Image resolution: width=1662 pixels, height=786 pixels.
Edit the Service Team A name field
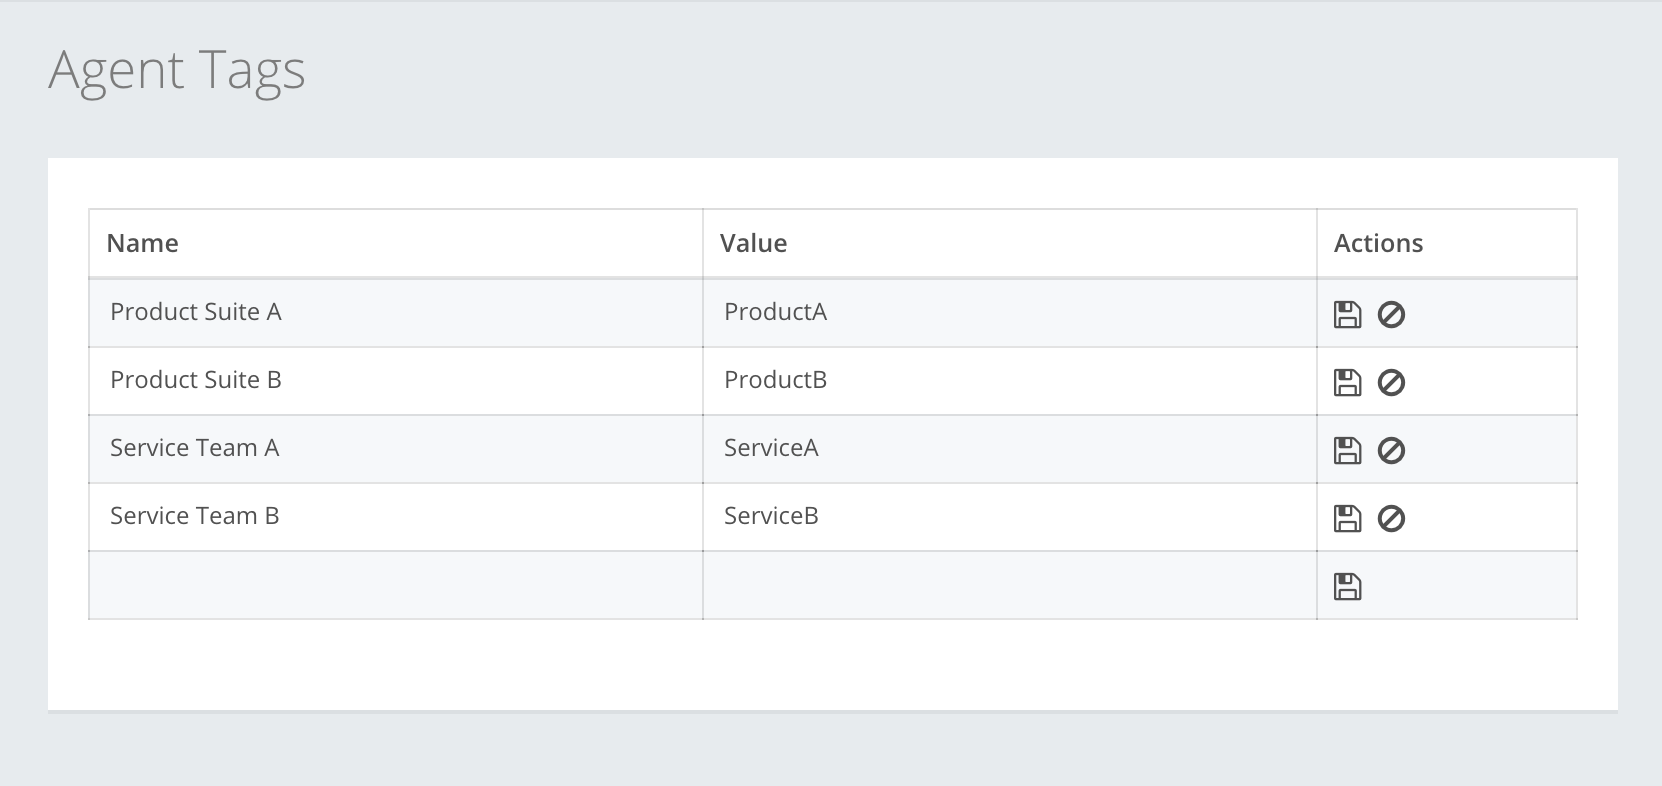[x=395, y=449]
